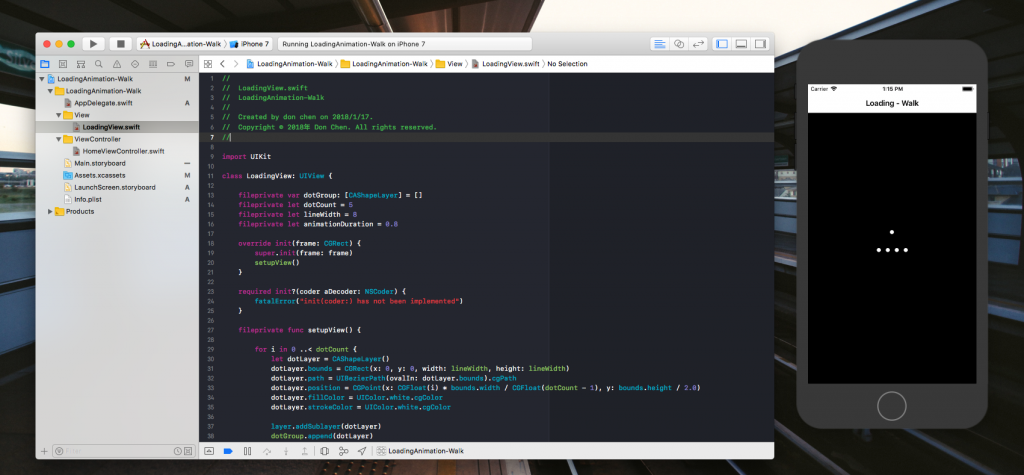Click line number 27 in gutter
Viewport: 1024px width, 475px height.
(210, 331)
